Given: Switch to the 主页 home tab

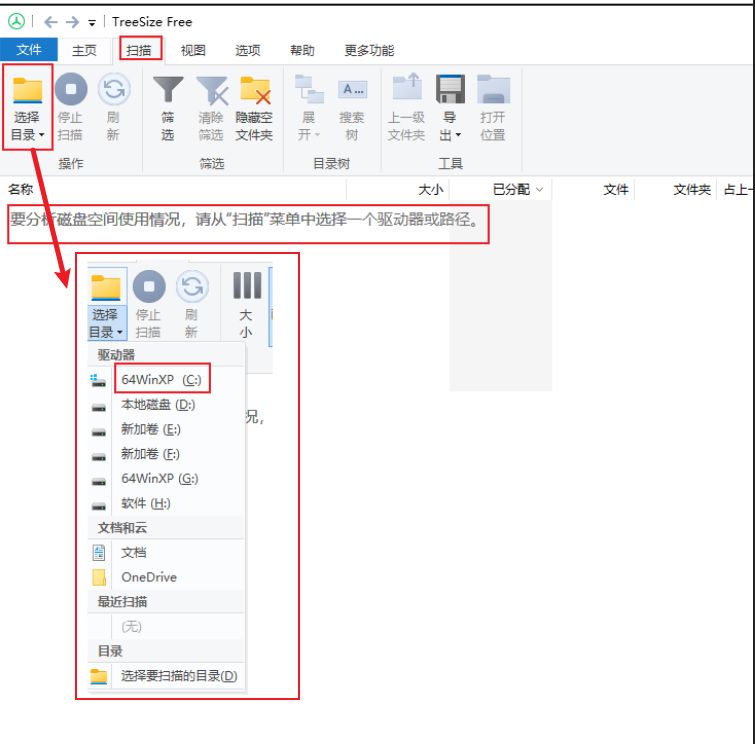Looking at the screenshot, I should click(x=84, y=50).
